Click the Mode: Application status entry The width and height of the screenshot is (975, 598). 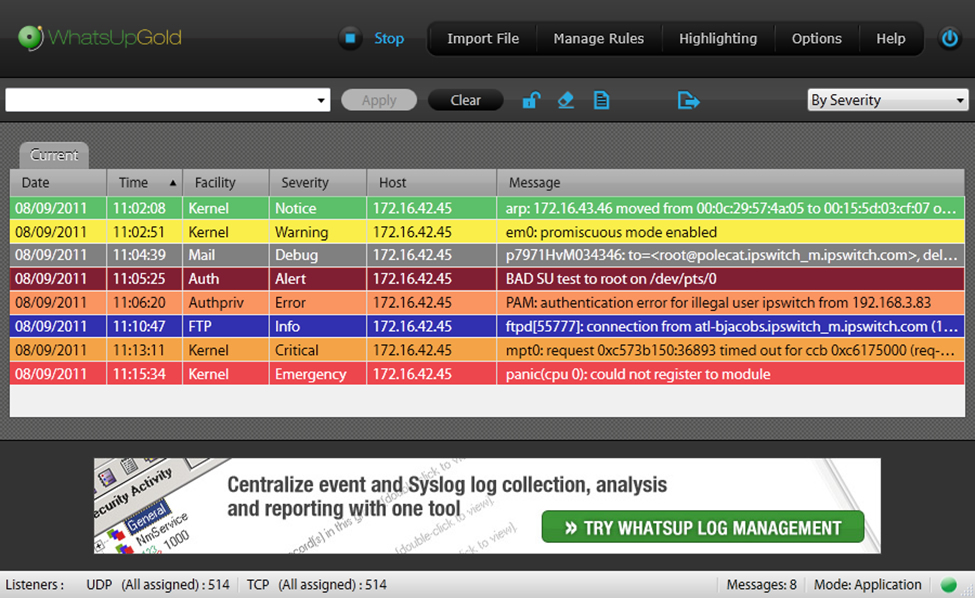click(x=867, y=584)
